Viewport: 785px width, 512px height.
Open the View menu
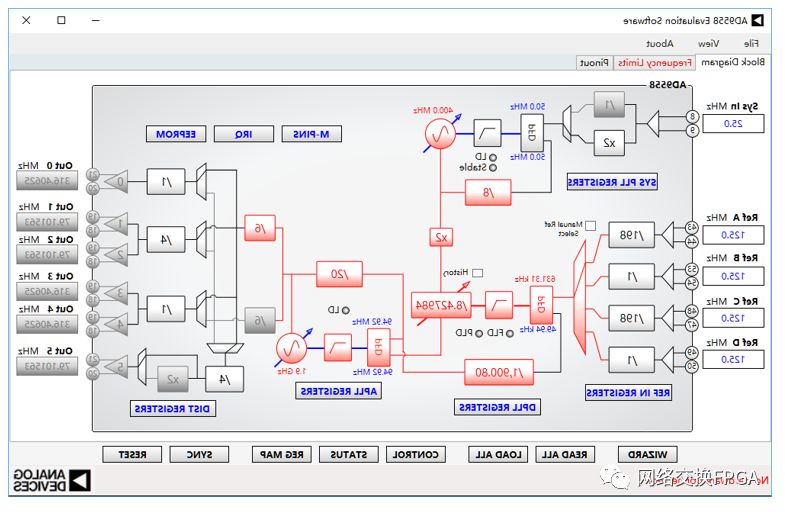coord(708,44)
